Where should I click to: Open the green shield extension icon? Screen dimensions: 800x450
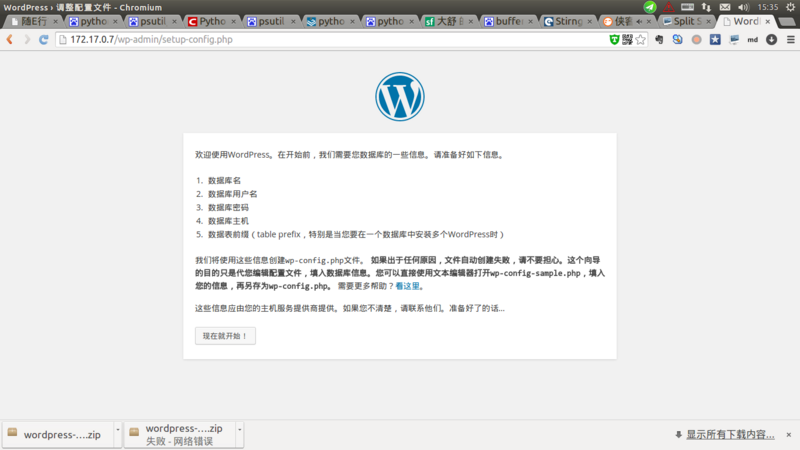coord(614,39)
